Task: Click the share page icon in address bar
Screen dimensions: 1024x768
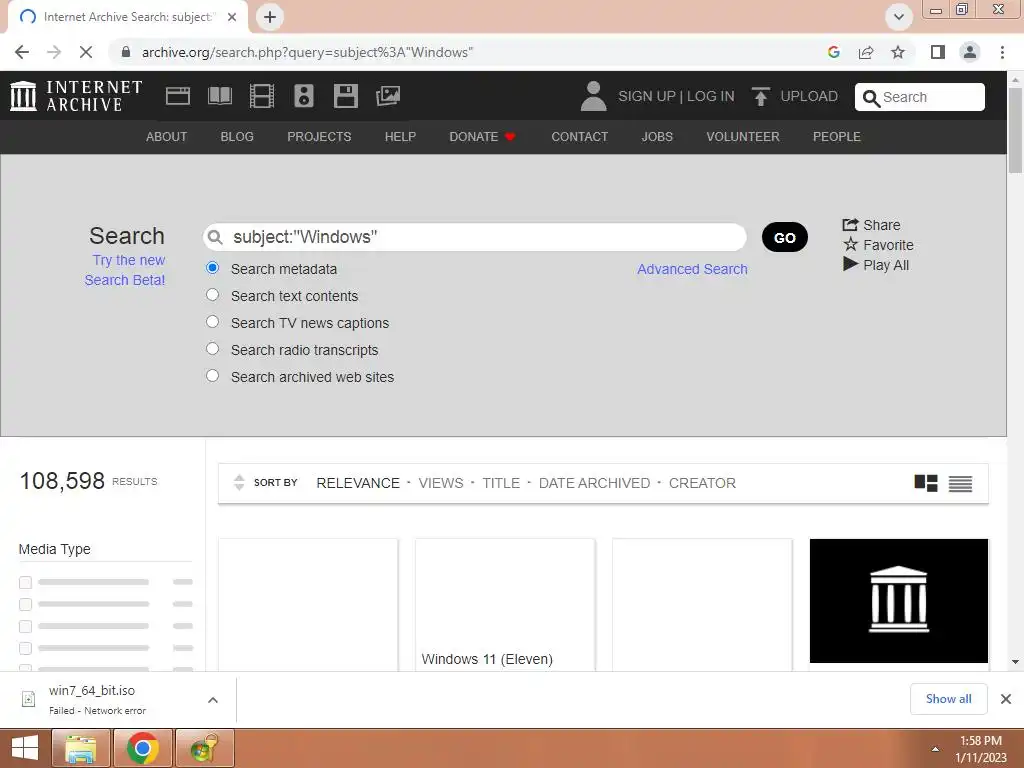Action: pos(866,52)
